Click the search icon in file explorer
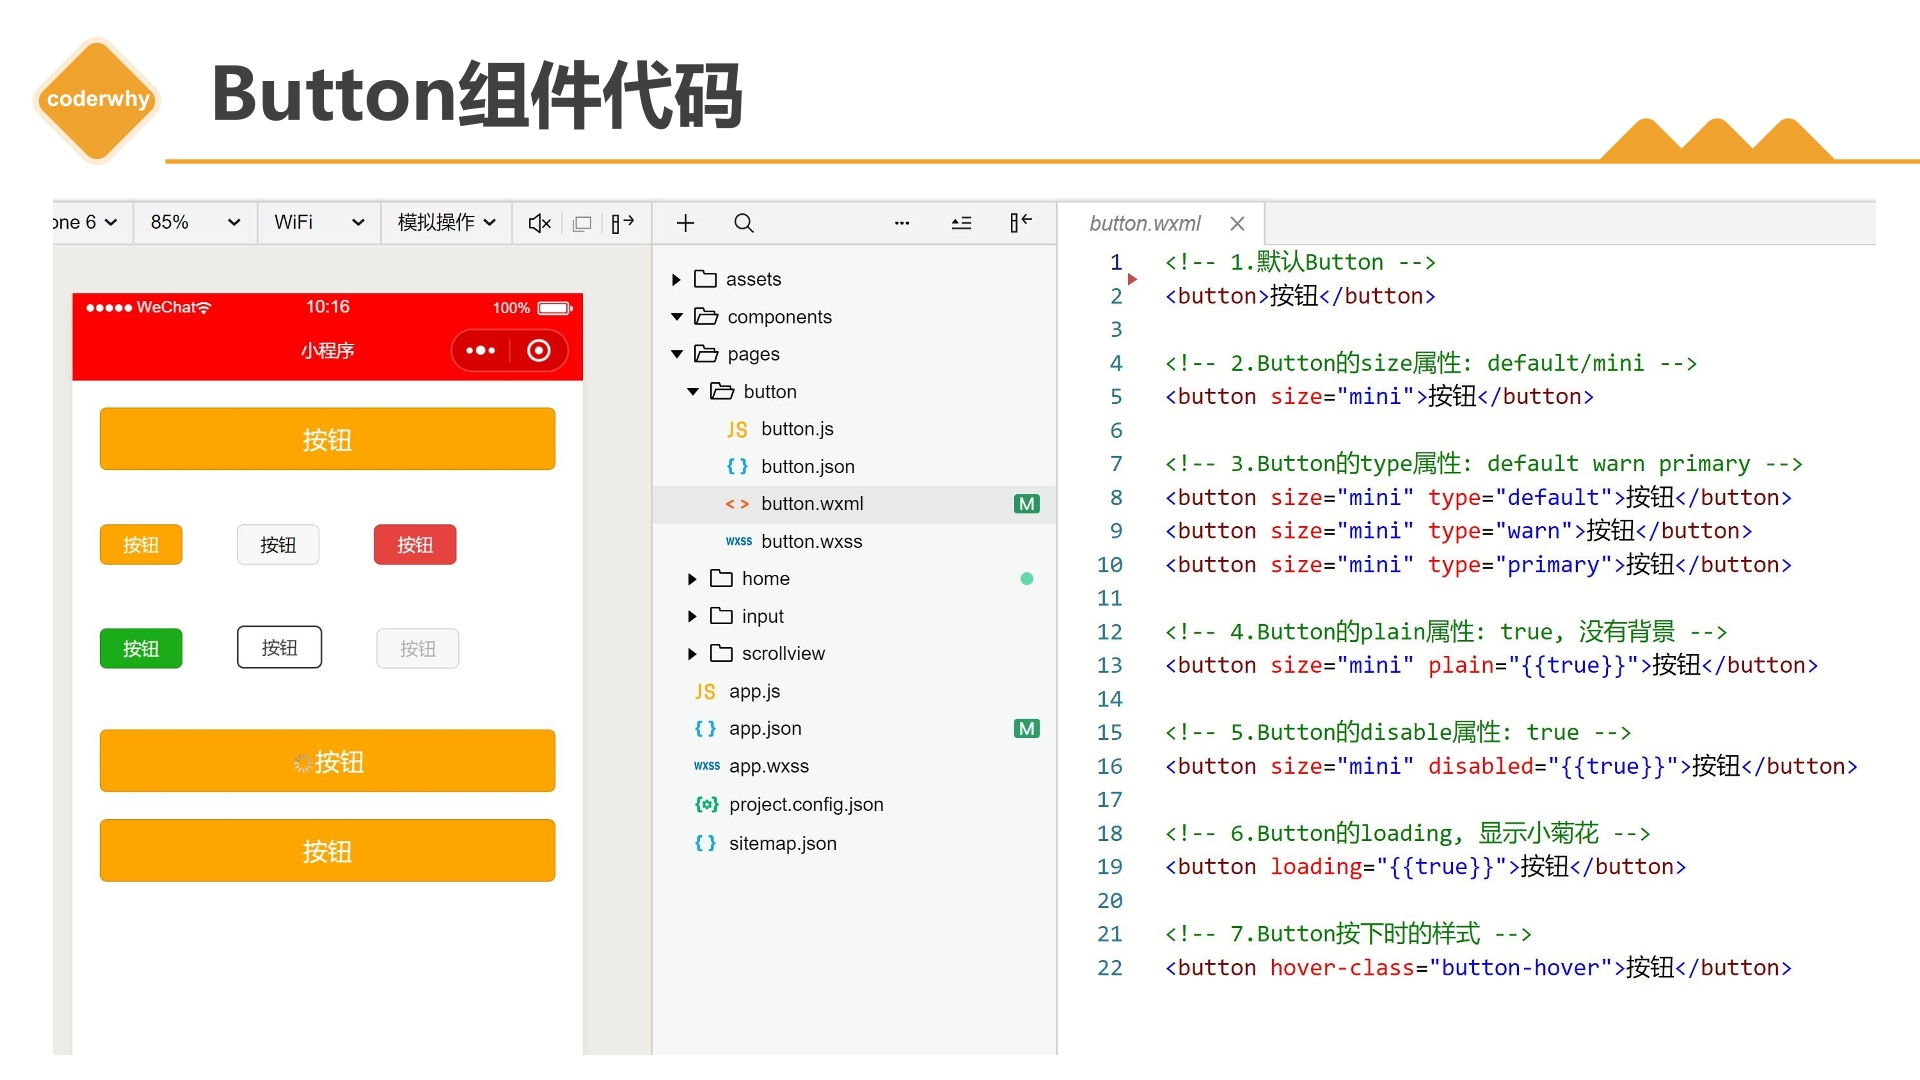The height and width of the screenshot is (1080, 1920). point(744,223)
